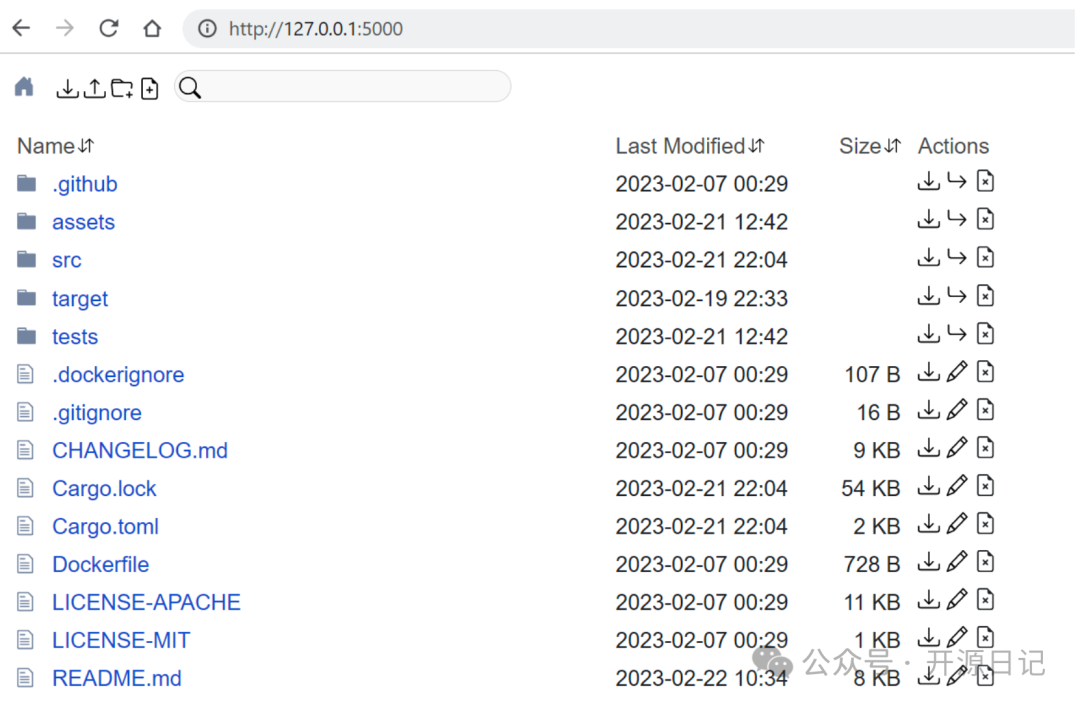Create a new folder
This screenshot has width=1080, height=706.
click(122, 89)
